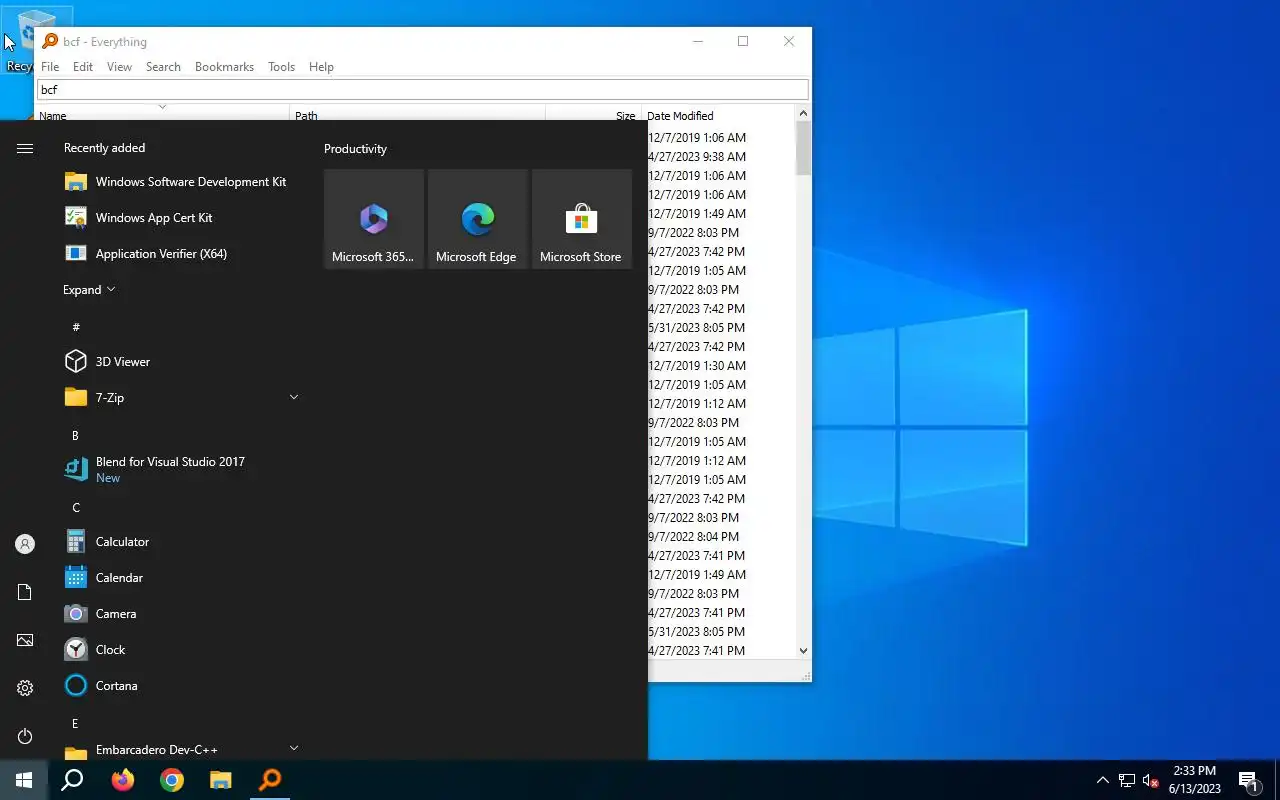Open the Start menu hamburger navigation
Viewport: 1280px width, 800px height.
tap(25, 148)
